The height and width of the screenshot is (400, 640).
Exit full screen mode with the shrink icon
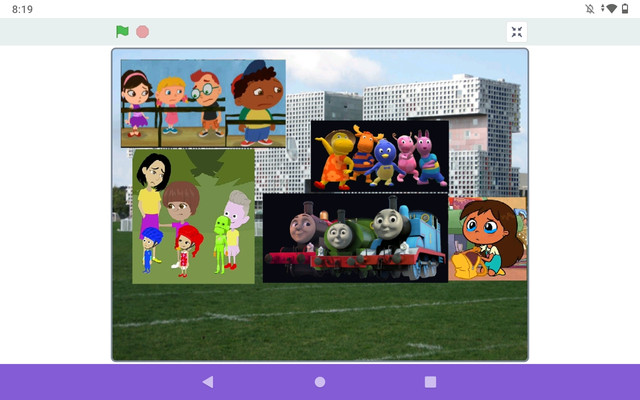point(517,32)
